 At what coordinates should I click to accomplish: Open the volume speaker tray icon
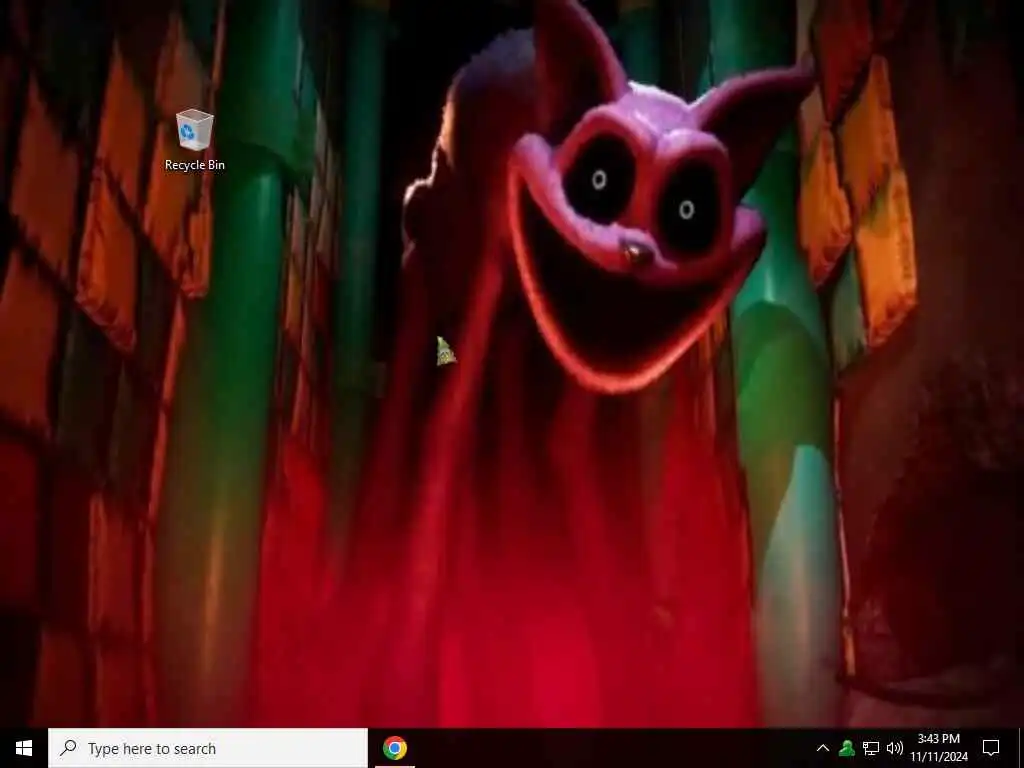tap(895, 748)
